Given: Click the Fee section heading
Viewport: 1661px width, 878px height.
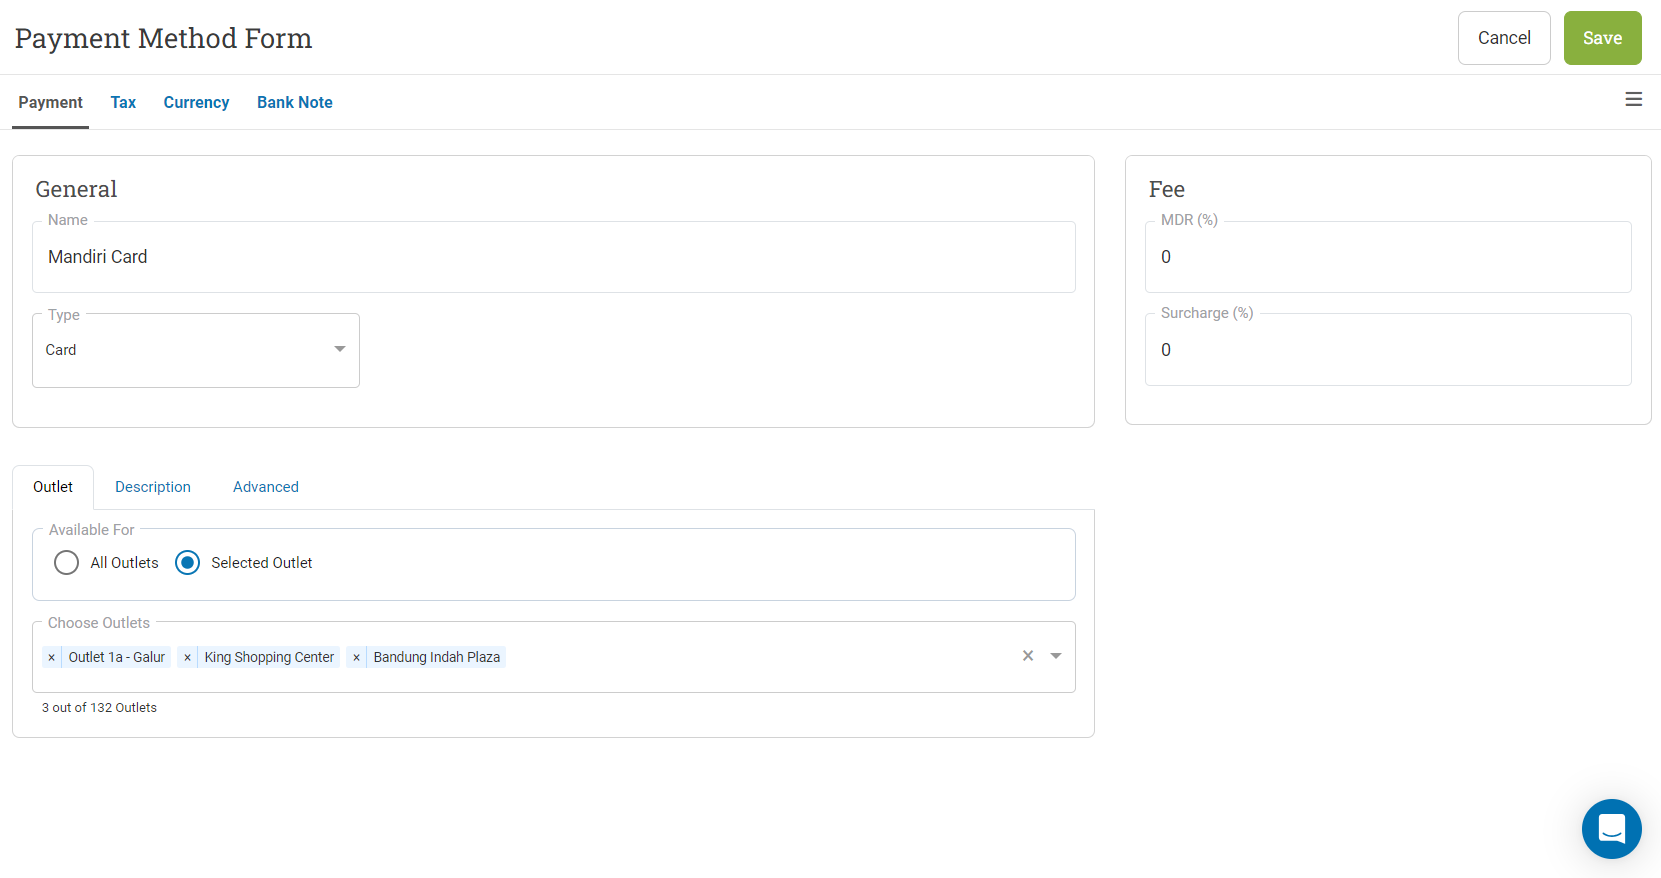Looking at the screenshot, I should [1167, 189].
